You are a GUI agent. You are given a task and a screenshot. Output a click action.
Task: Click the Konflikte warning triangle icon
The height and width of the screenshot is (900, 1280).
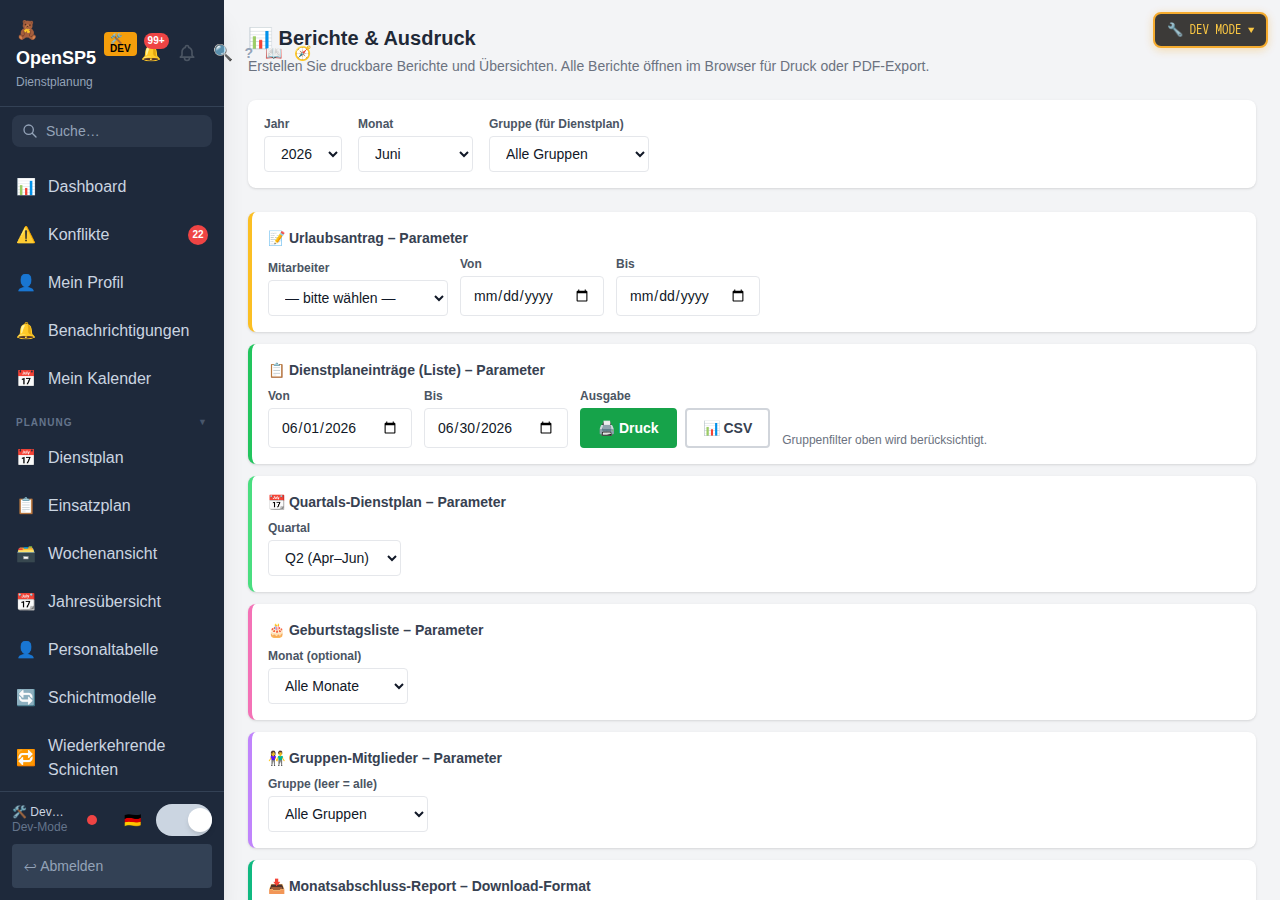point(26,234)
